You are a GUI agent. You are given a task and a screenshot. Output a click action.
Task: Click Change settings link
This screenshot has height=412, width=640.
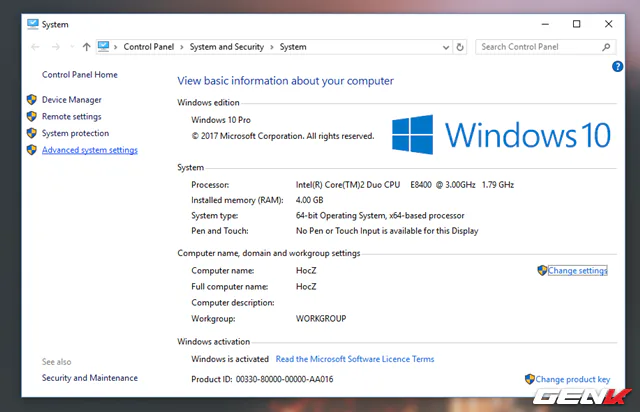577,270
